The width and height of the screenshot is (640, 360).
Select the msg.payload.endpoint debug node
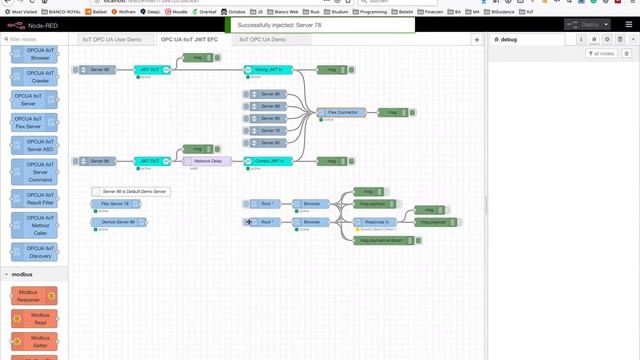tap(384, 240)
